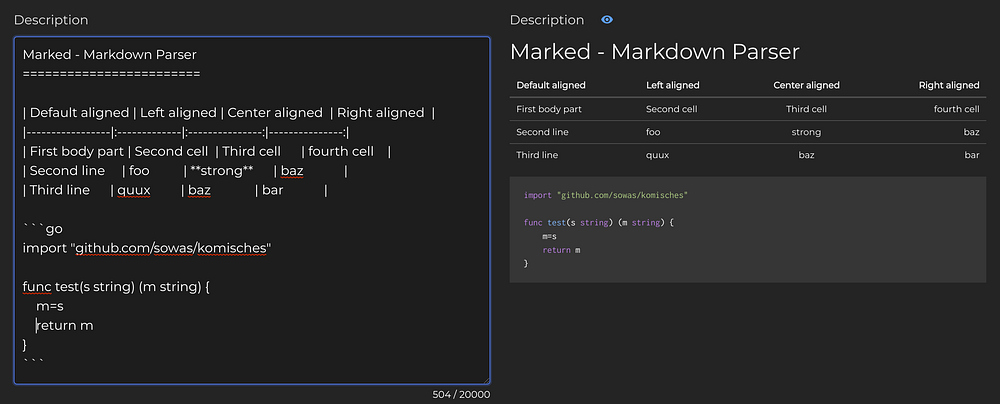Screen dimensions: 1000x404
Task: Toggle the preview eye icon beside Description
Action: pos(607,20)
